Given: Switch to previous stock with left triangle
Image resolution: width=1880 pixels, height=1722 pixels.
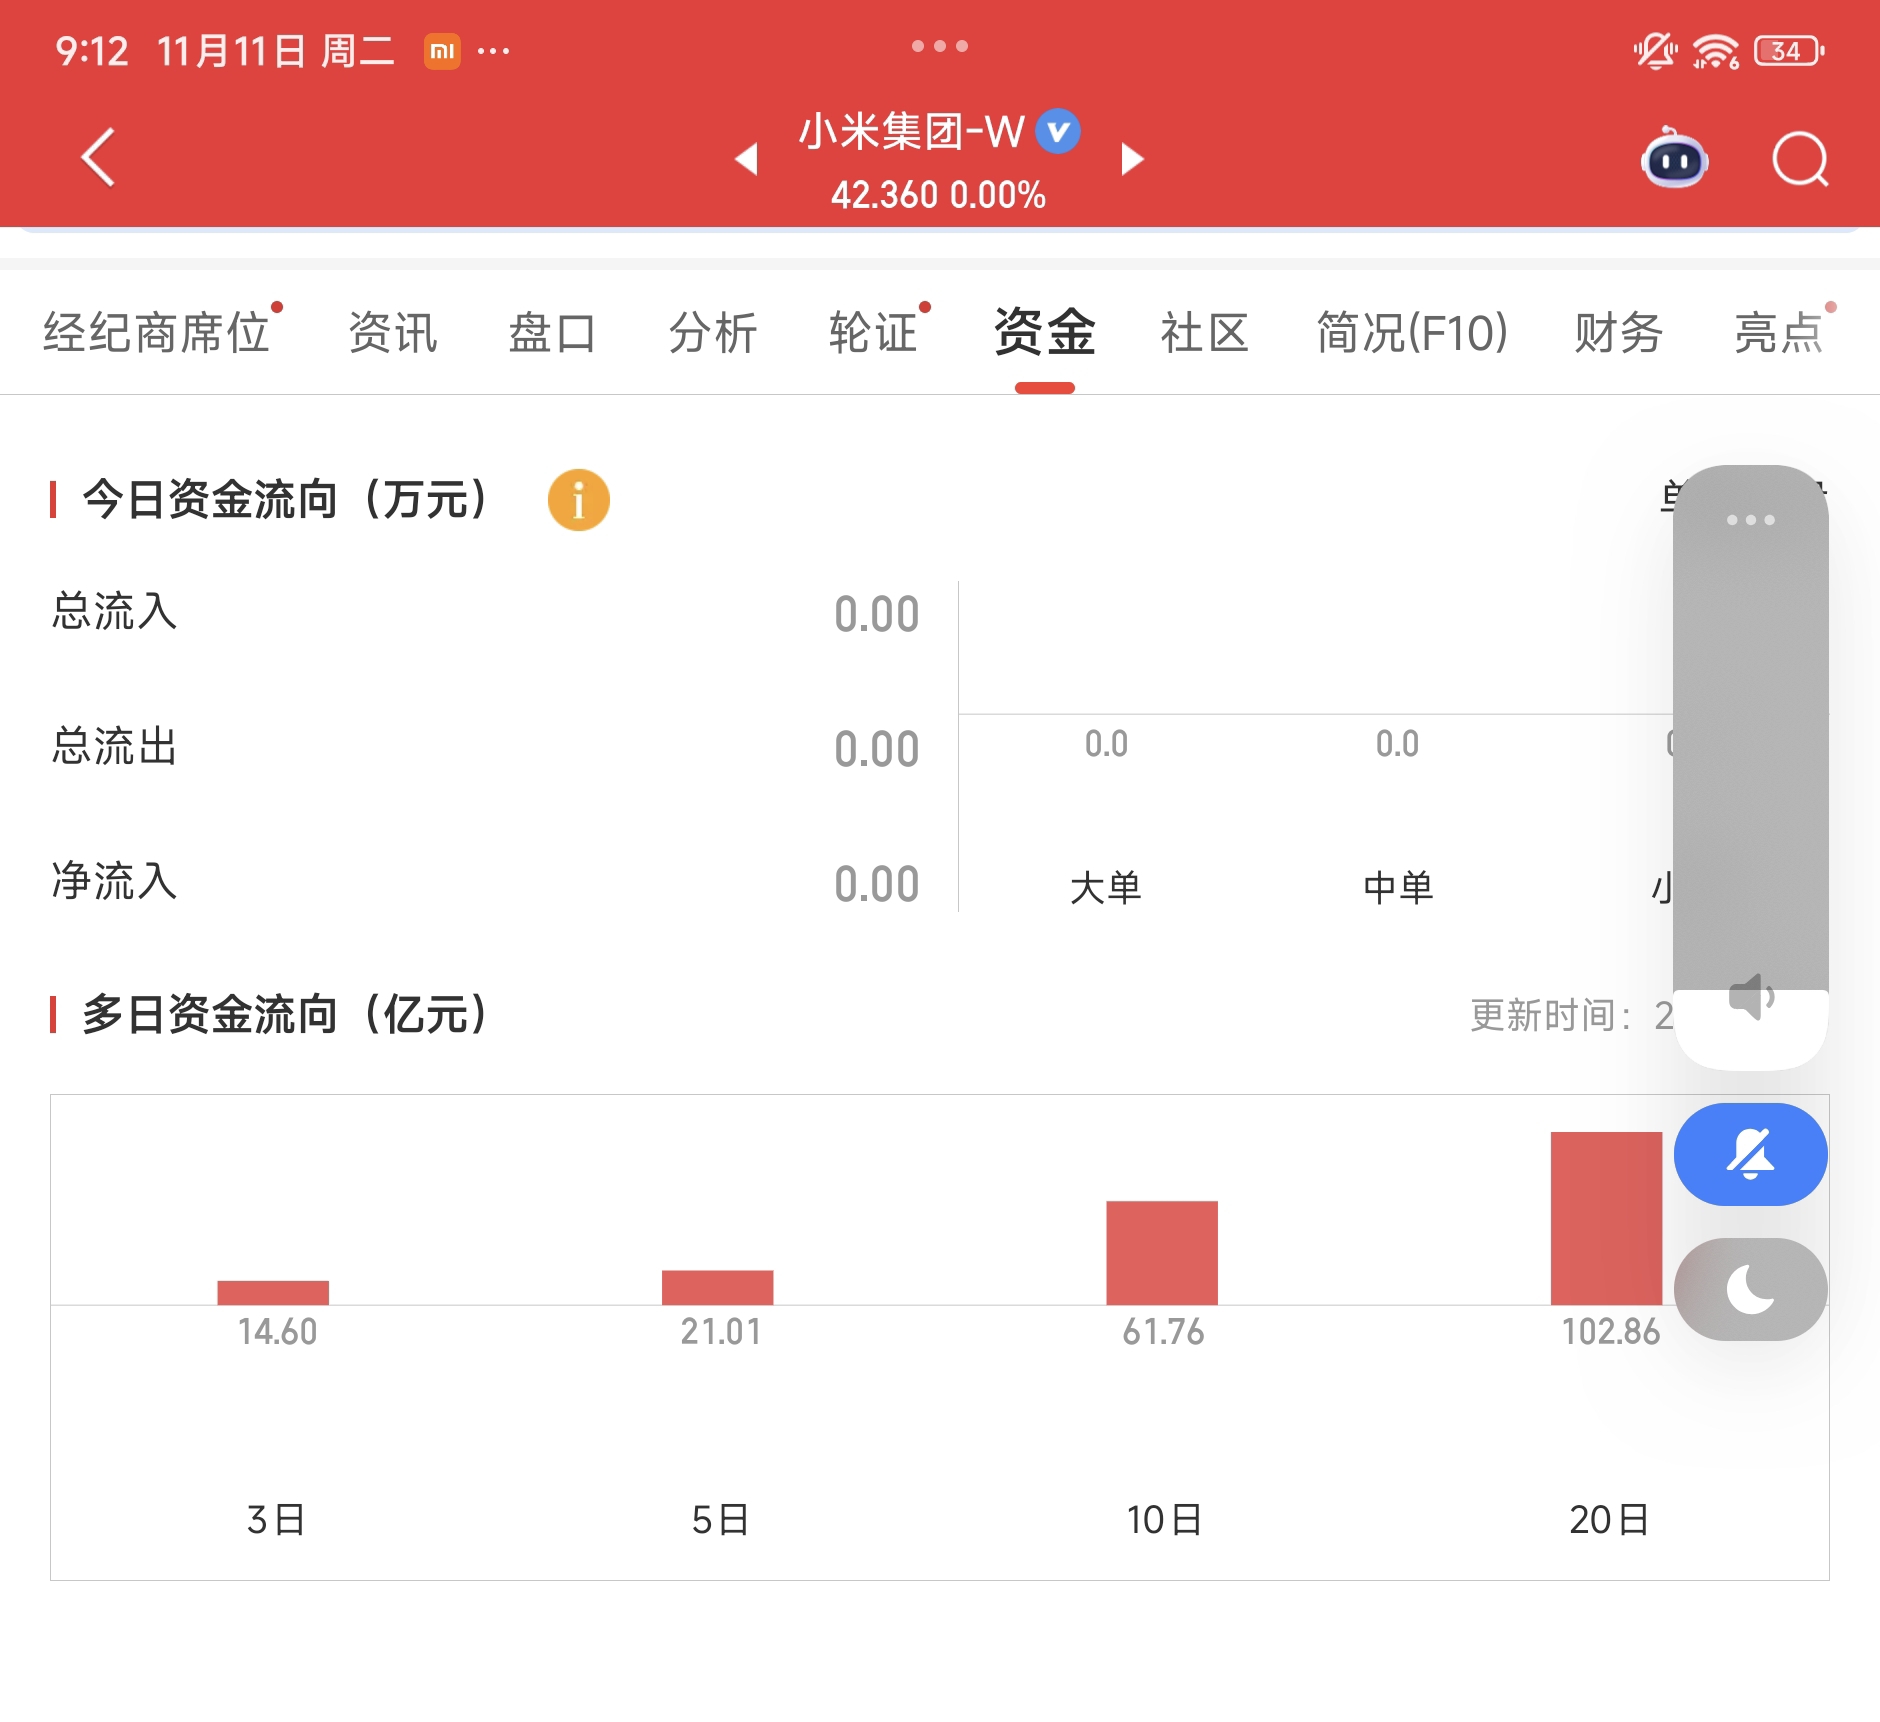Looking at the screenshot, I should 746,158.
